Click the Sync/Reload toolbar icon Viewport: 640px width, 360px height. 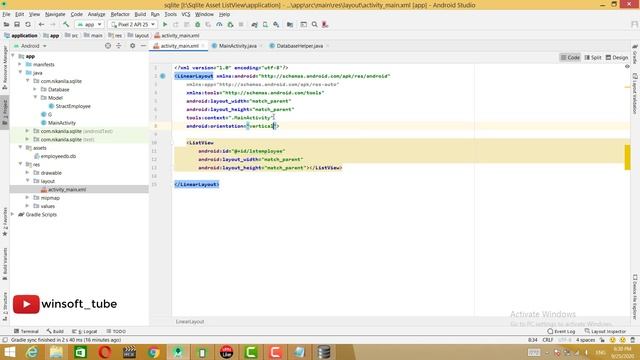tap(28, 24)
